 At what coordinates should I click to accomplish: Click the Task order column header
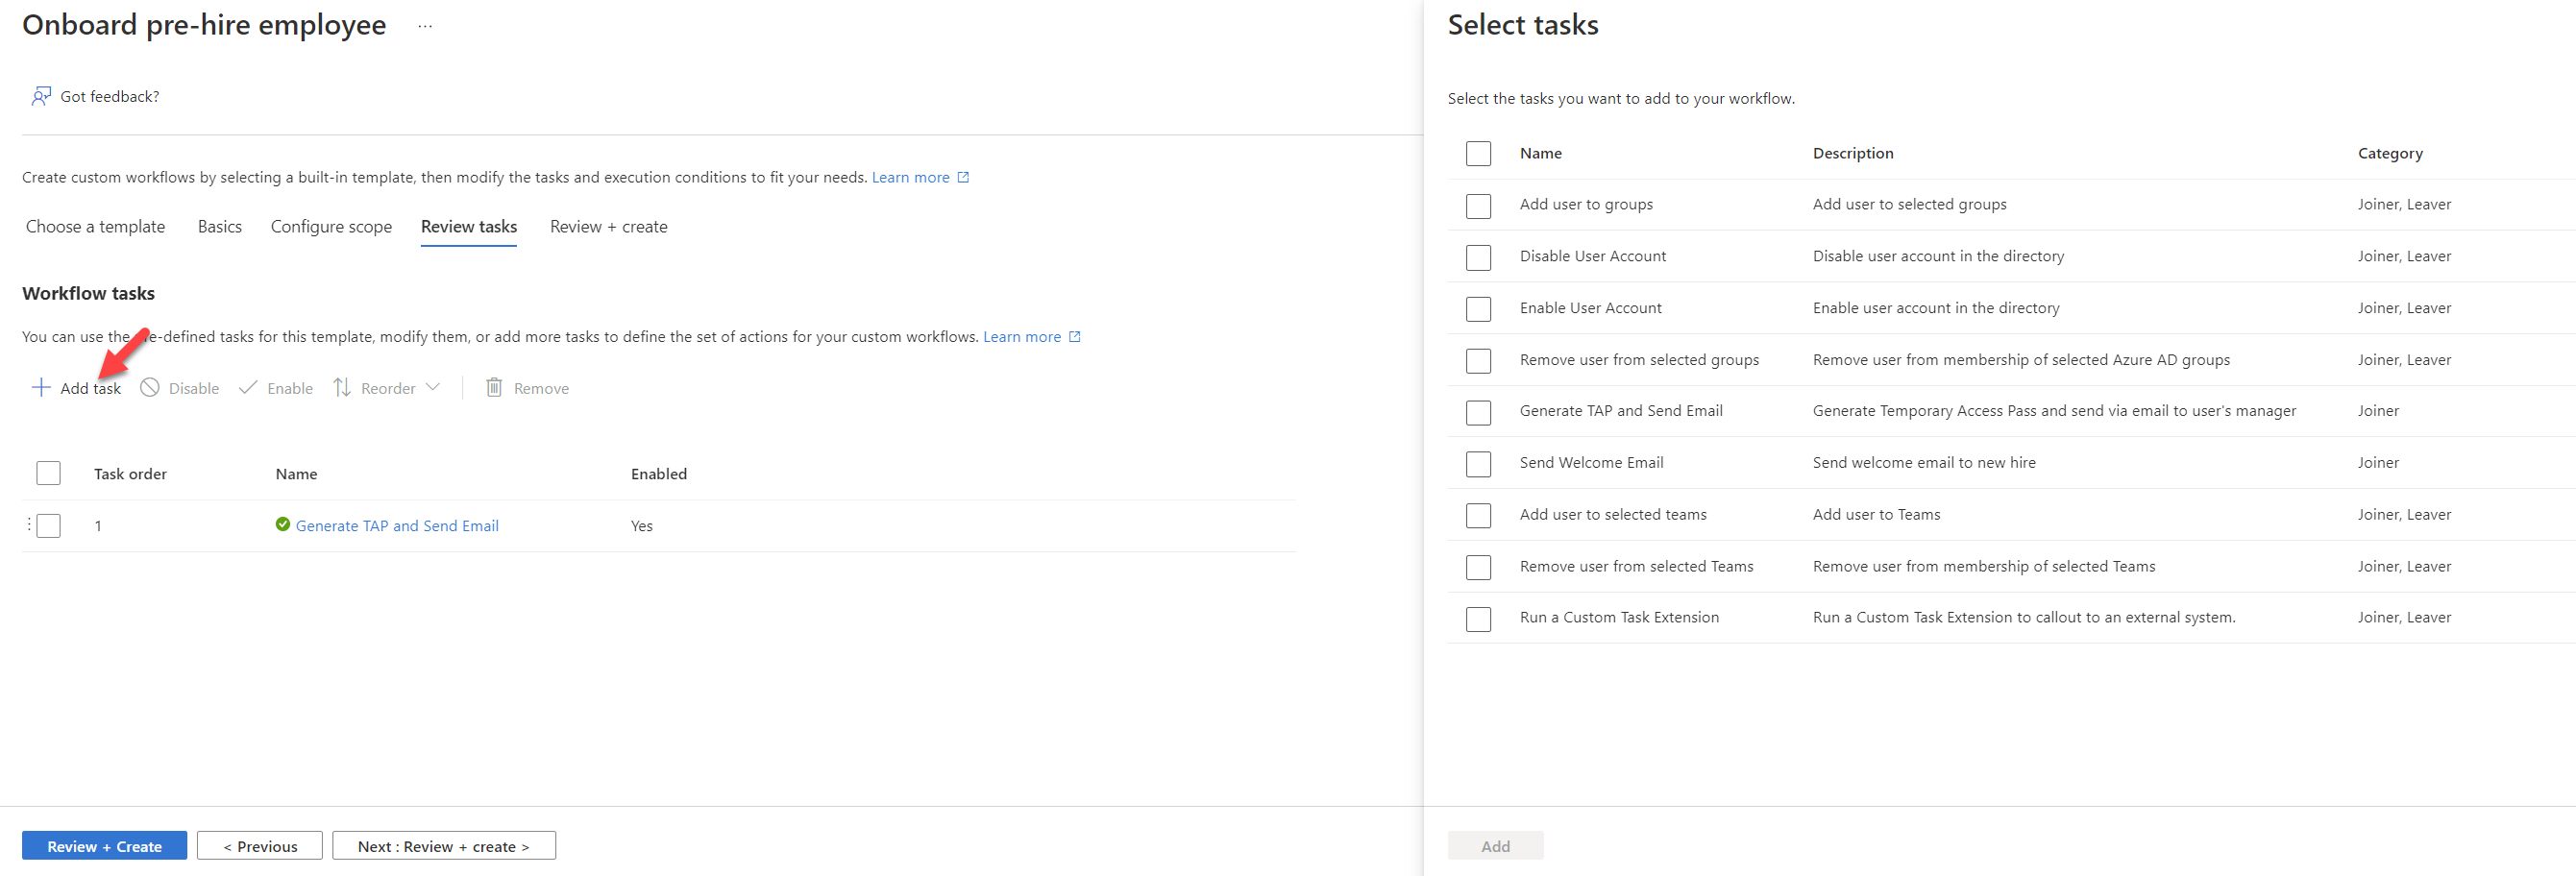tap(130, 474)
